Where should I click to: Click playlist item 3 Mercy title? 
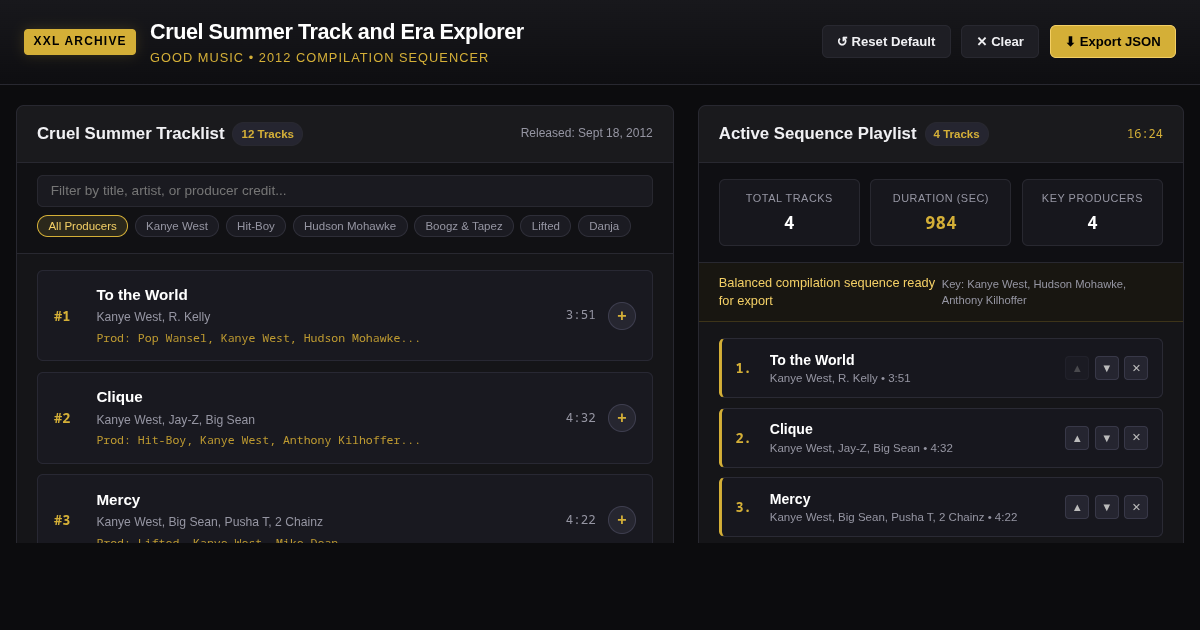[x=790, y=499]
